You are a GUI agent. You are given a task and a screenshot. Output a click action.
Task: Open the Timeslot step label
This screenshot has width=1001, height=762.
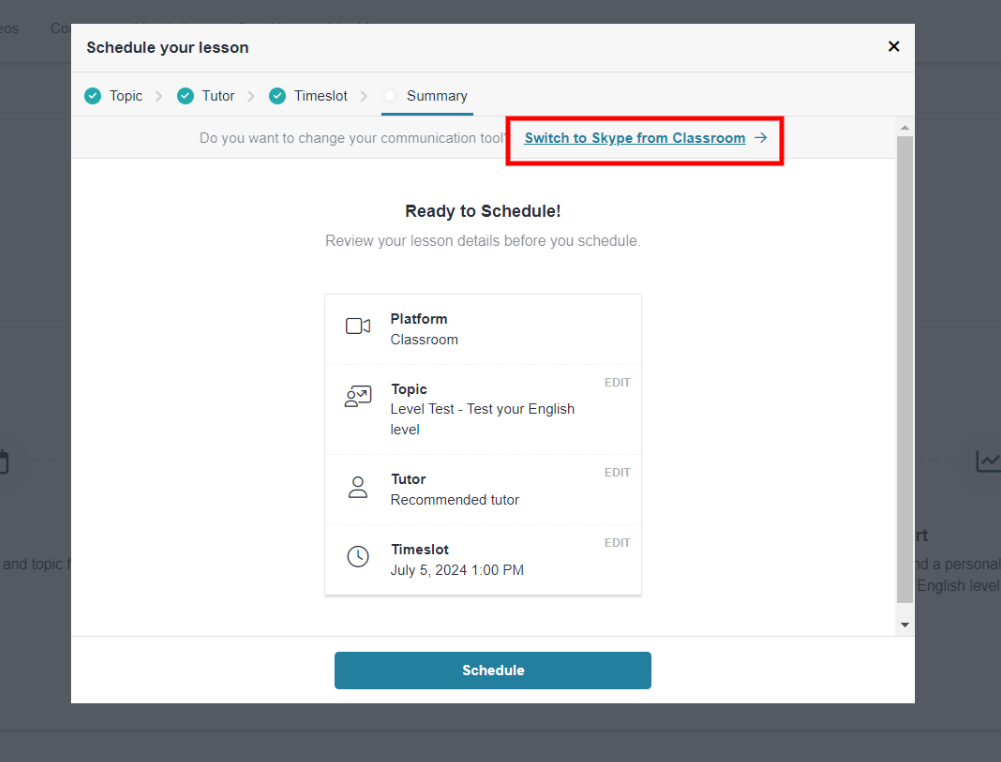pyautogui.click(x=320, y=96)
